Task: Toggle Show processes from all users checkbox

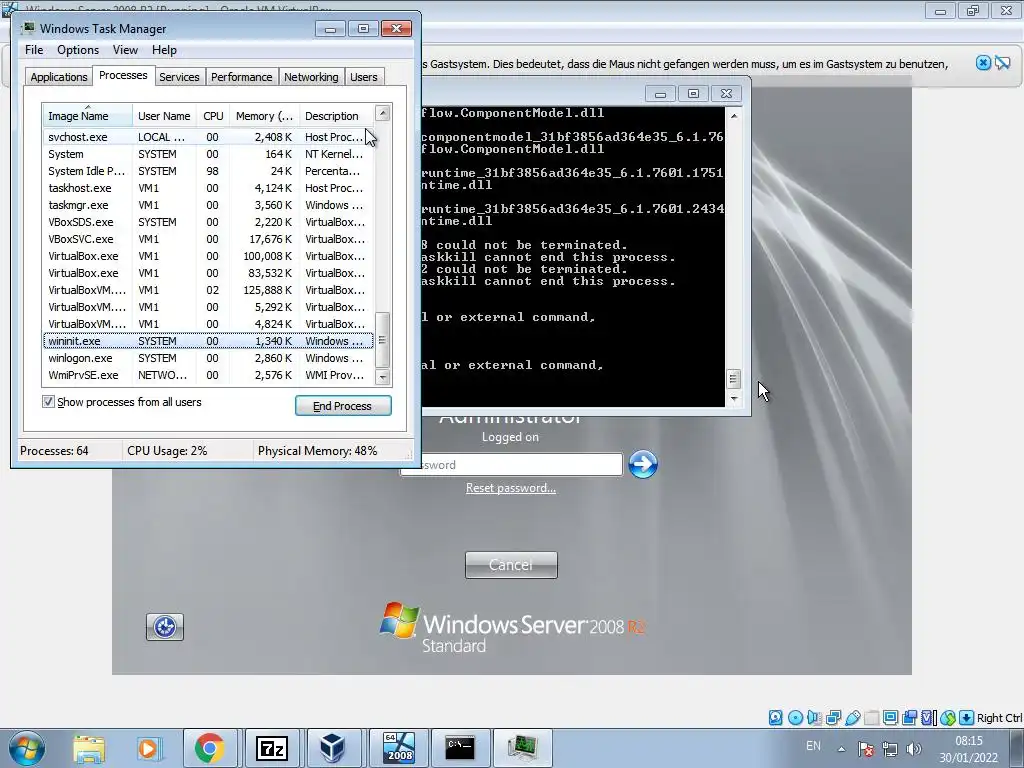Action: click(48, 402)
